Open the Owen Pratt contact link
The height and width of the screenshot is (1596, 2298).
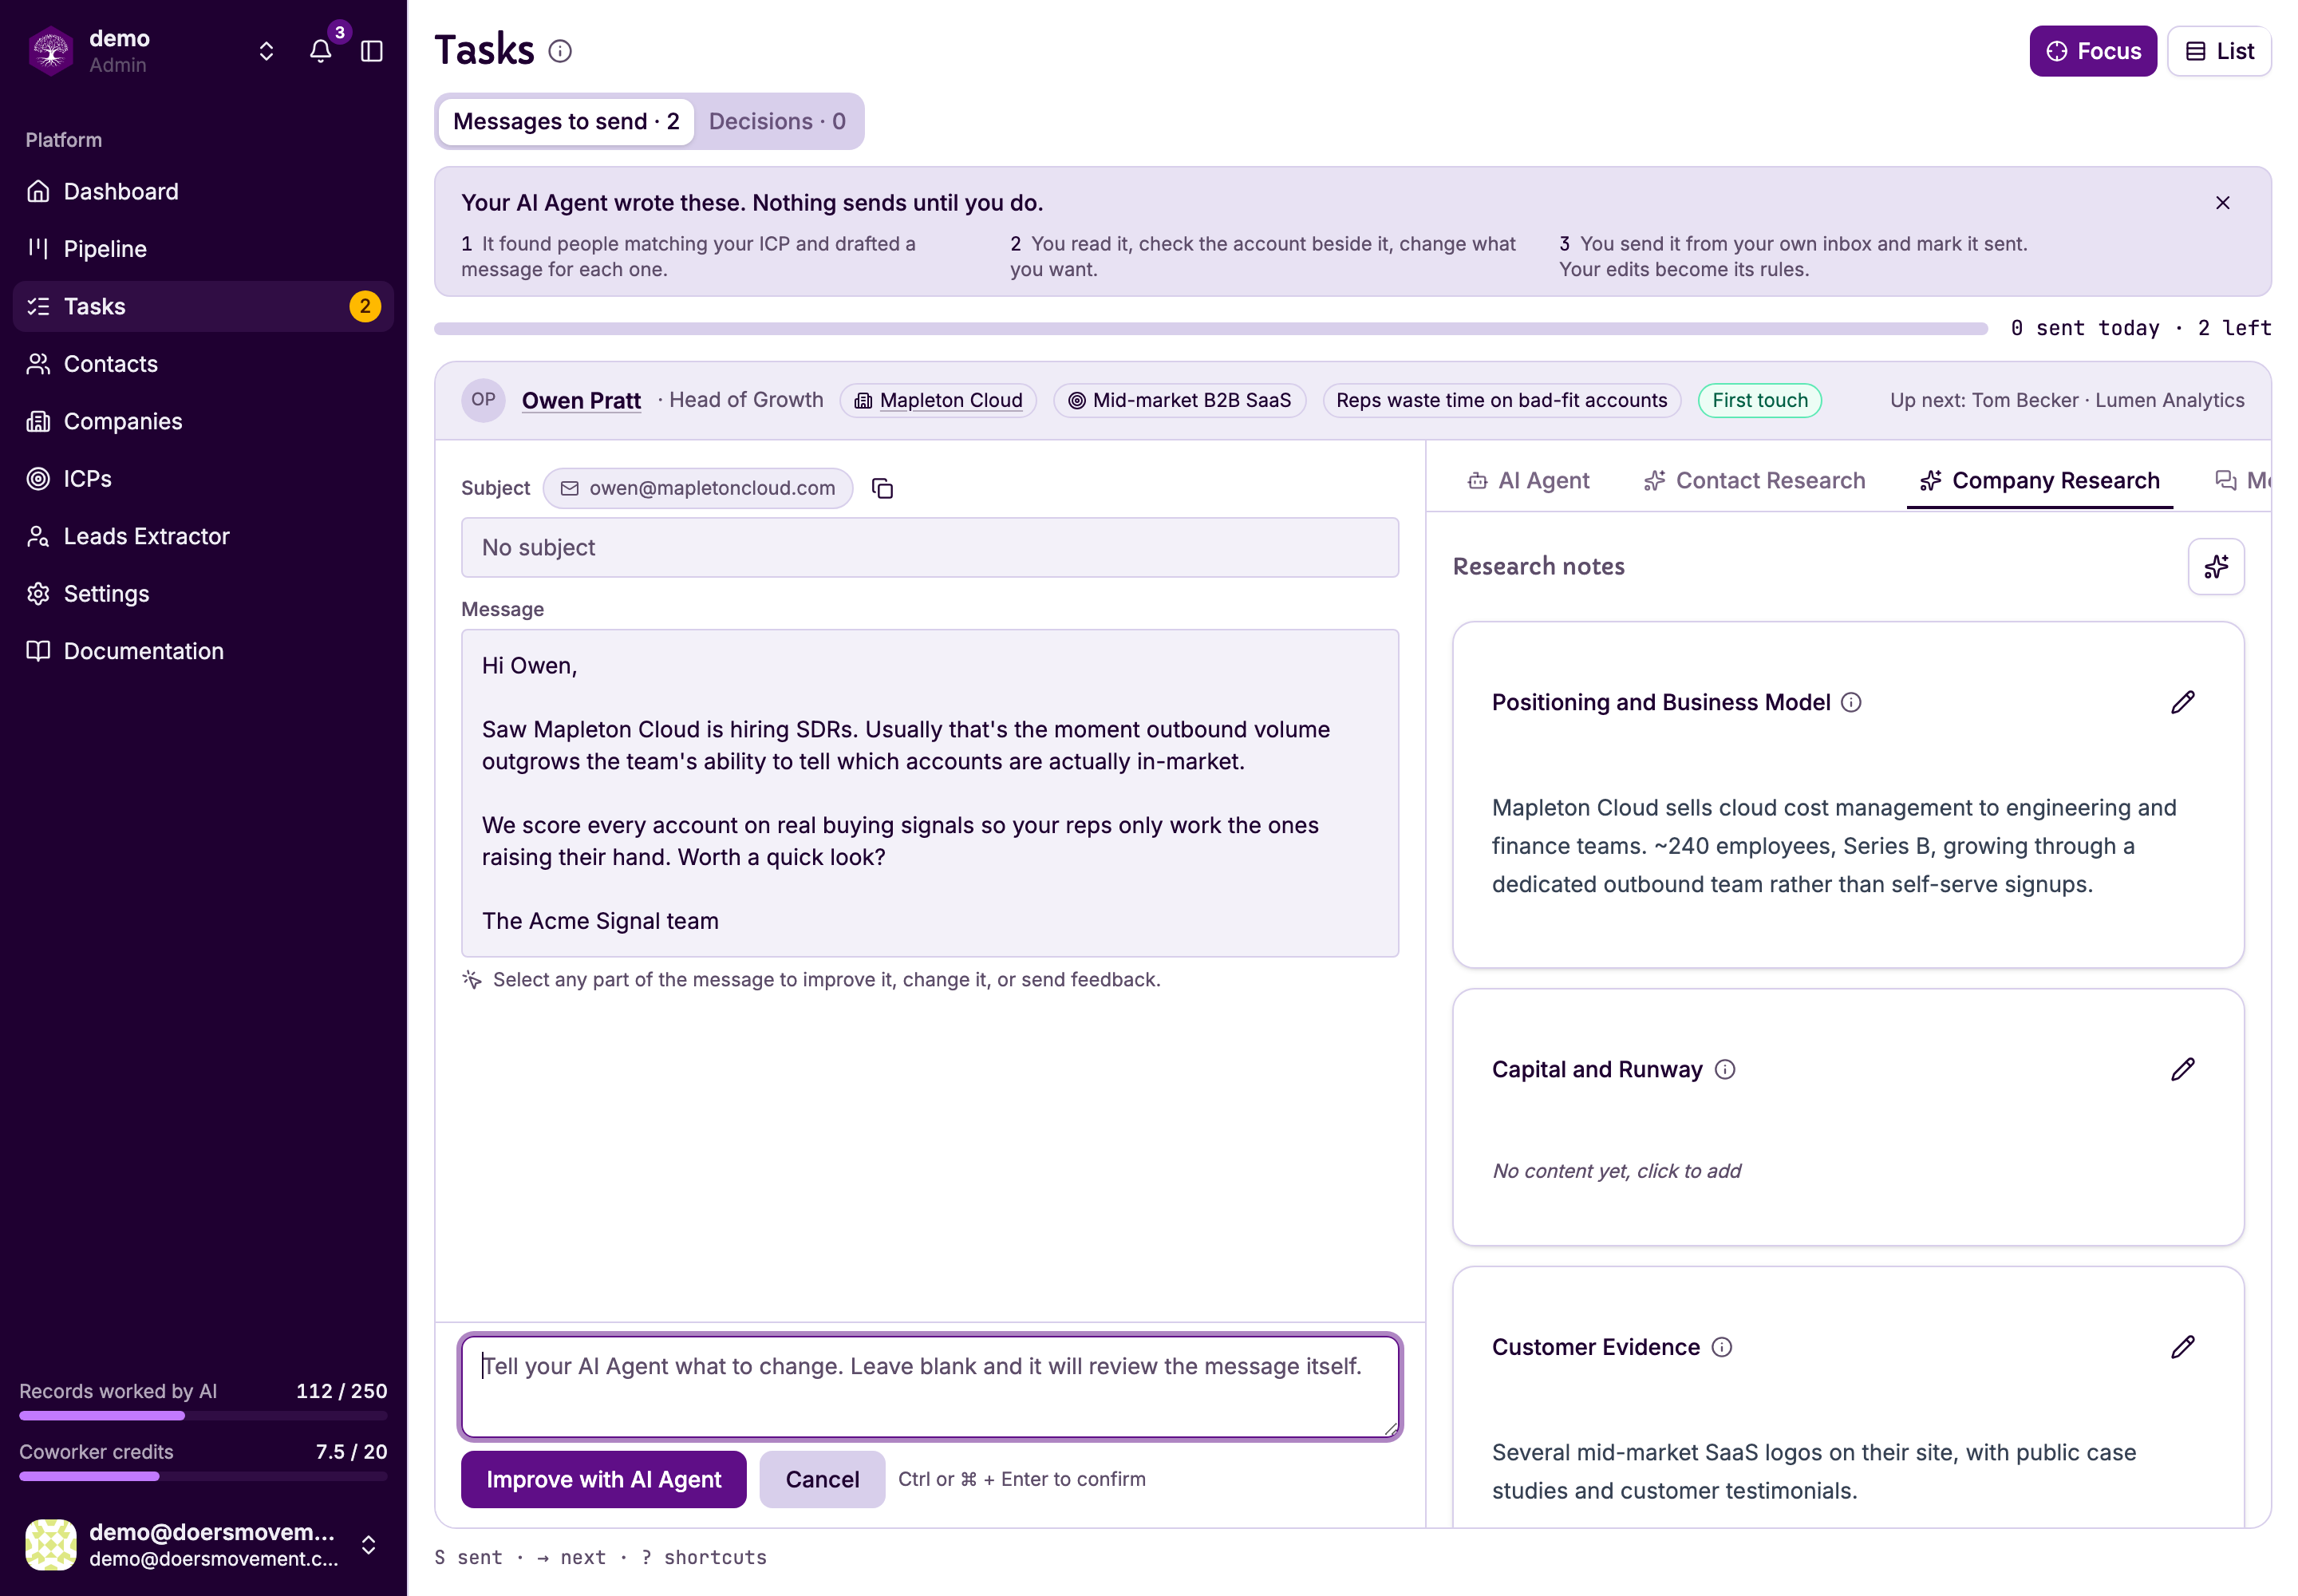click(581, 400)
